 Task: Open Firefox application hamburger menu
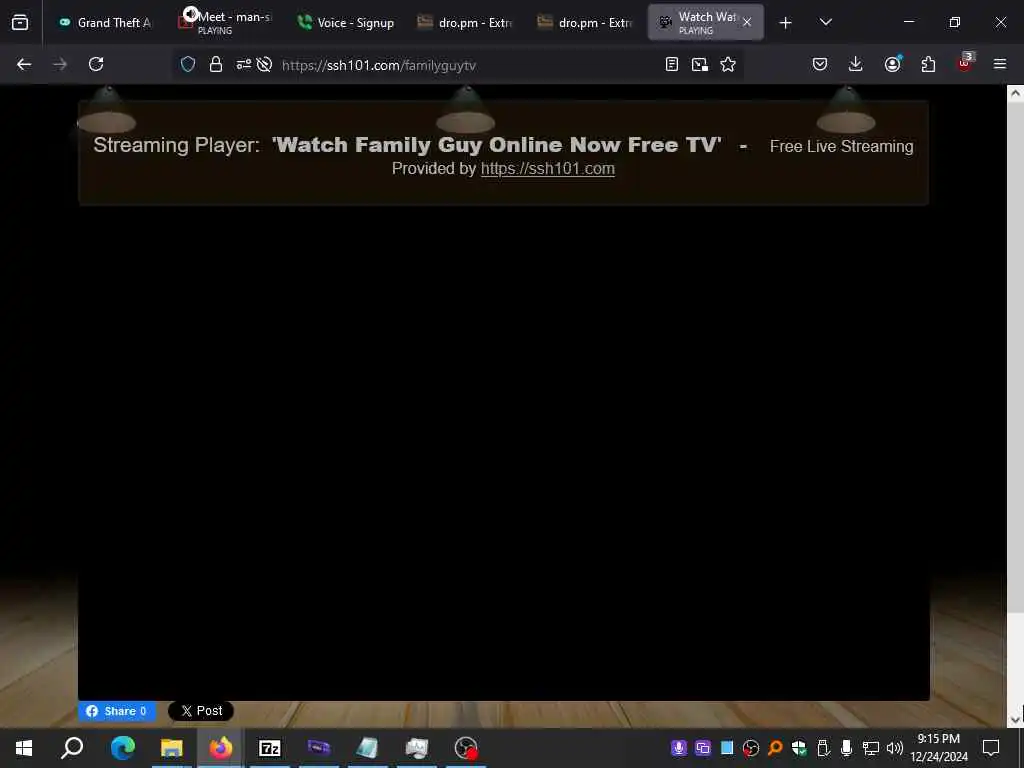(x=999, y=65)
